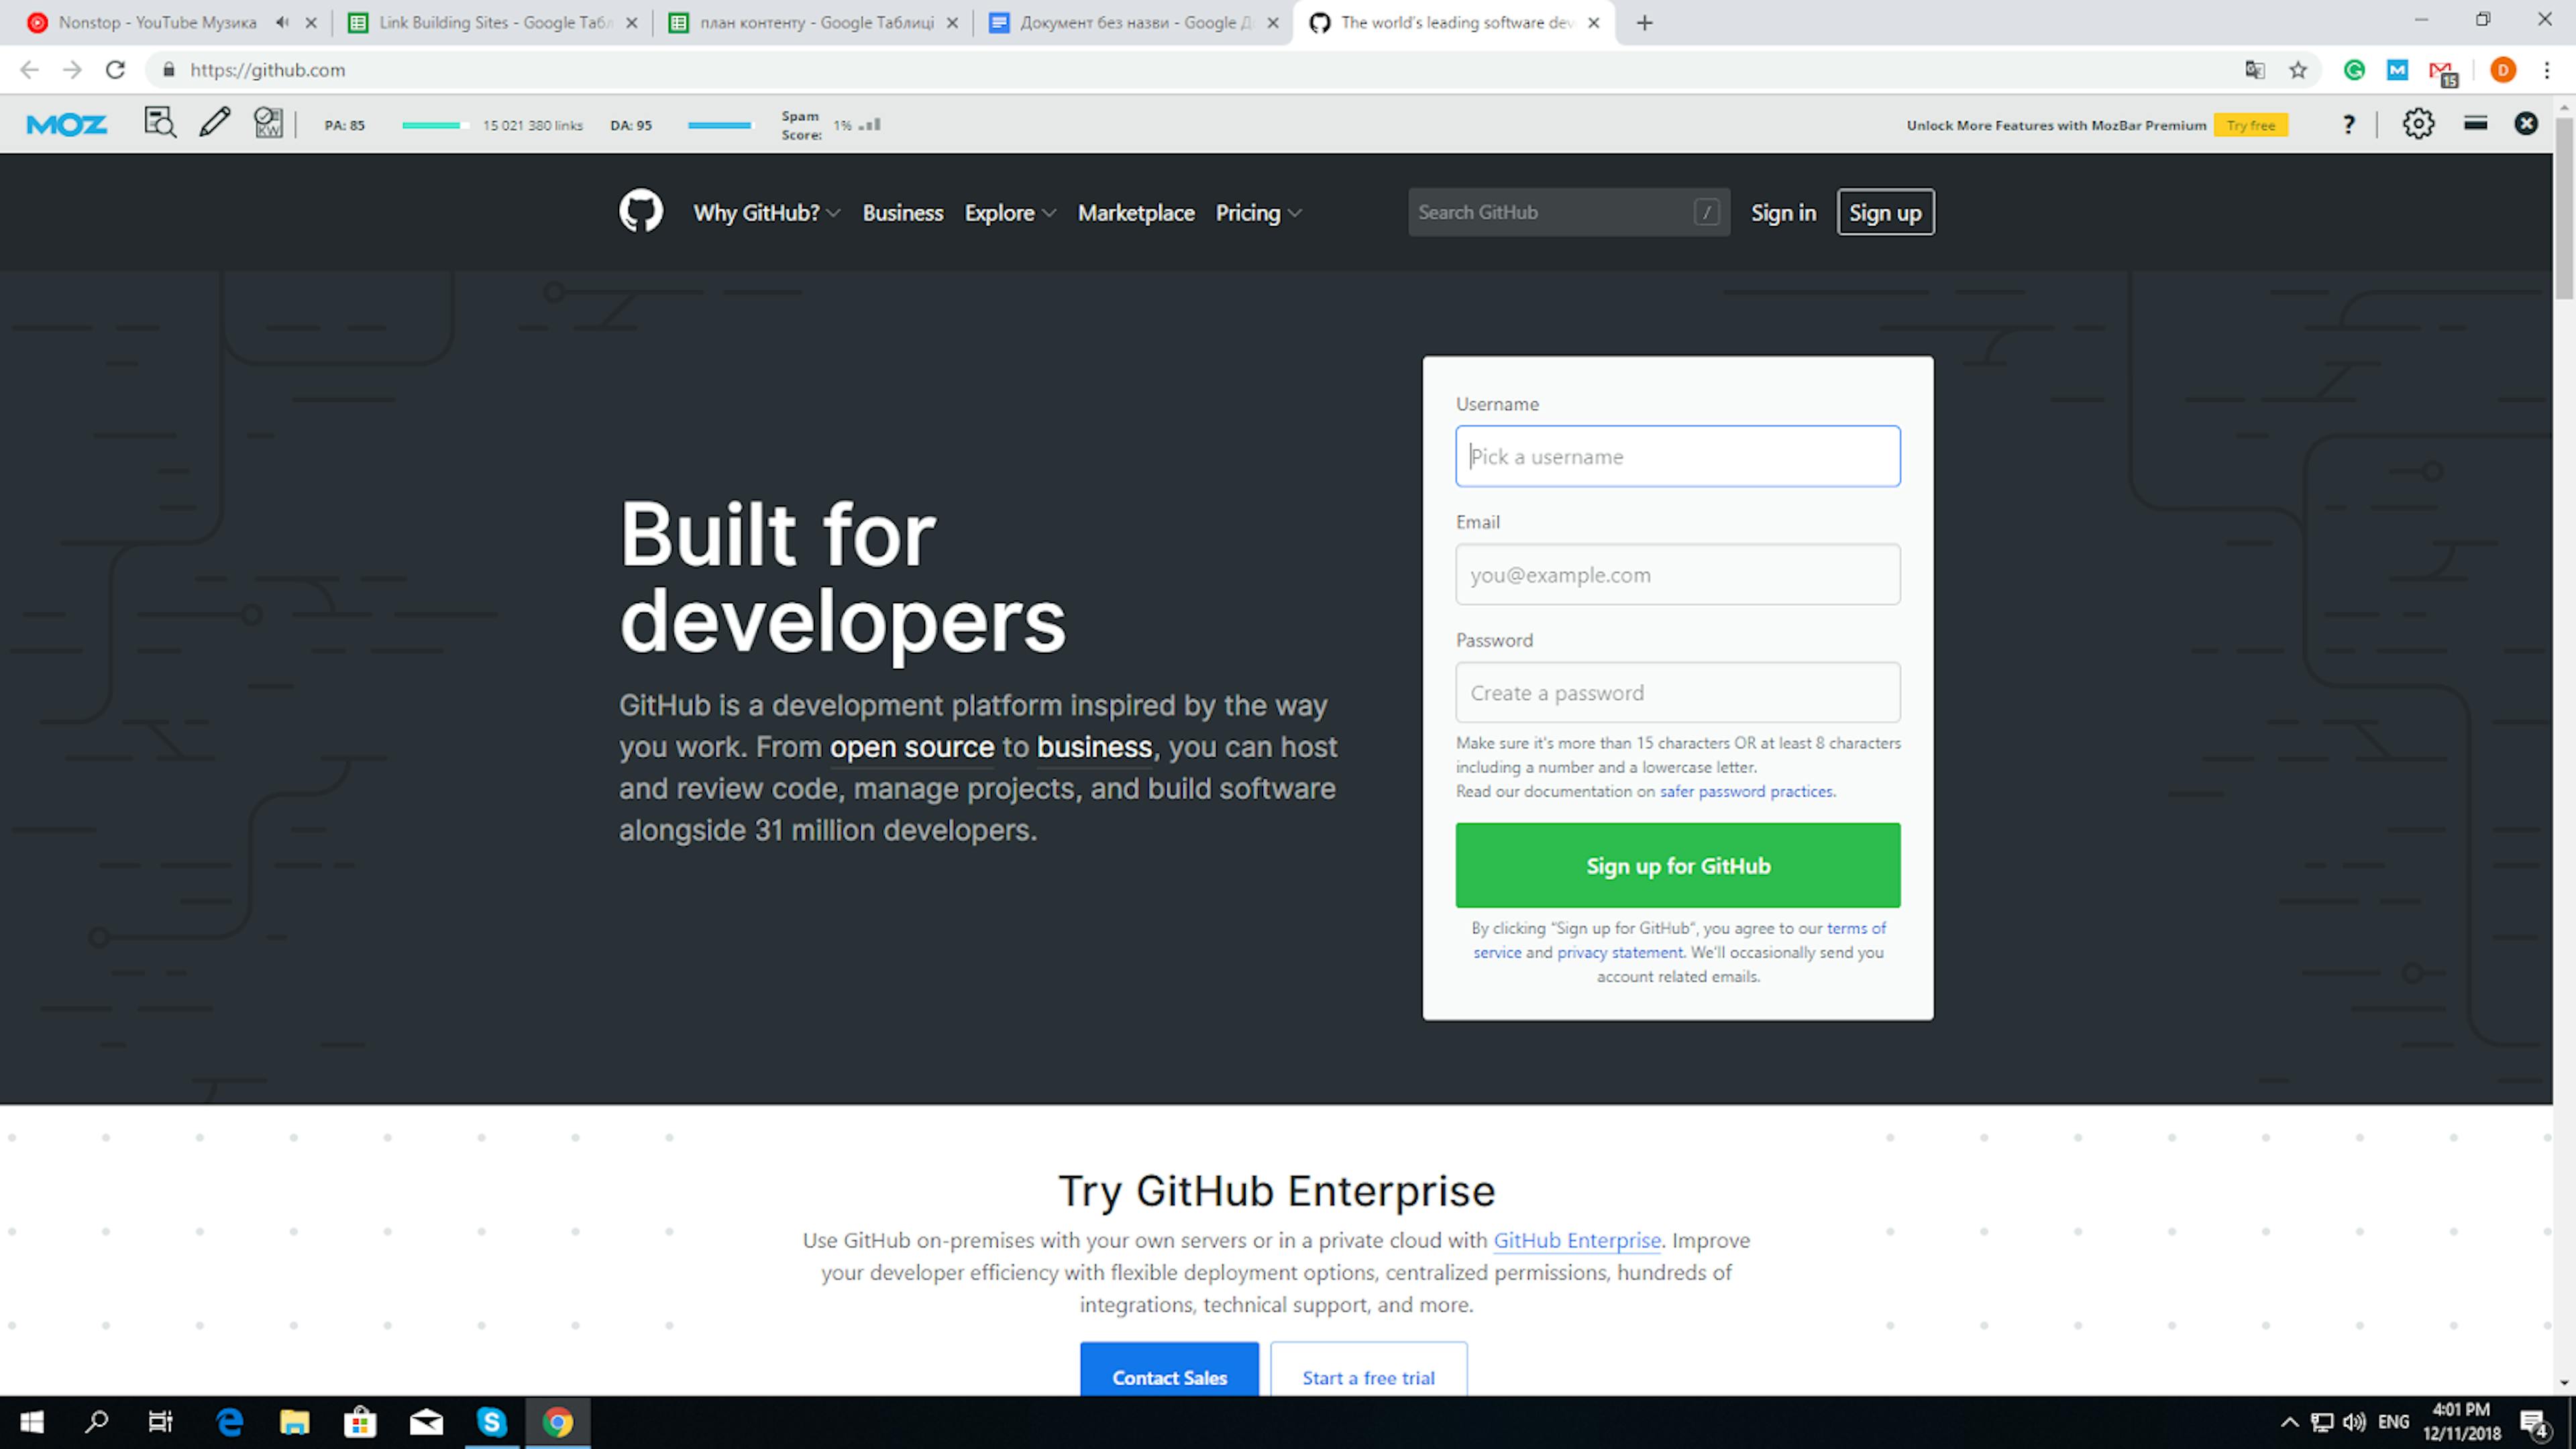Click the forward navigation arrow
The image size is (2576, 1449).
(x=72, y=70)
